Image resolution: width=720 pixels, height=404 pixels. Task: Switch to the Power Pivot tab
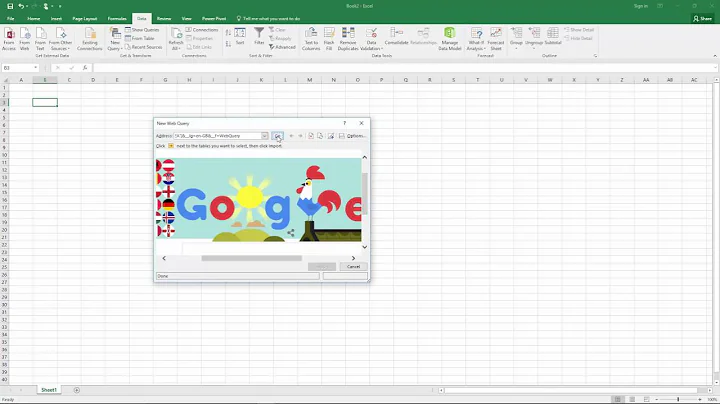214,19
